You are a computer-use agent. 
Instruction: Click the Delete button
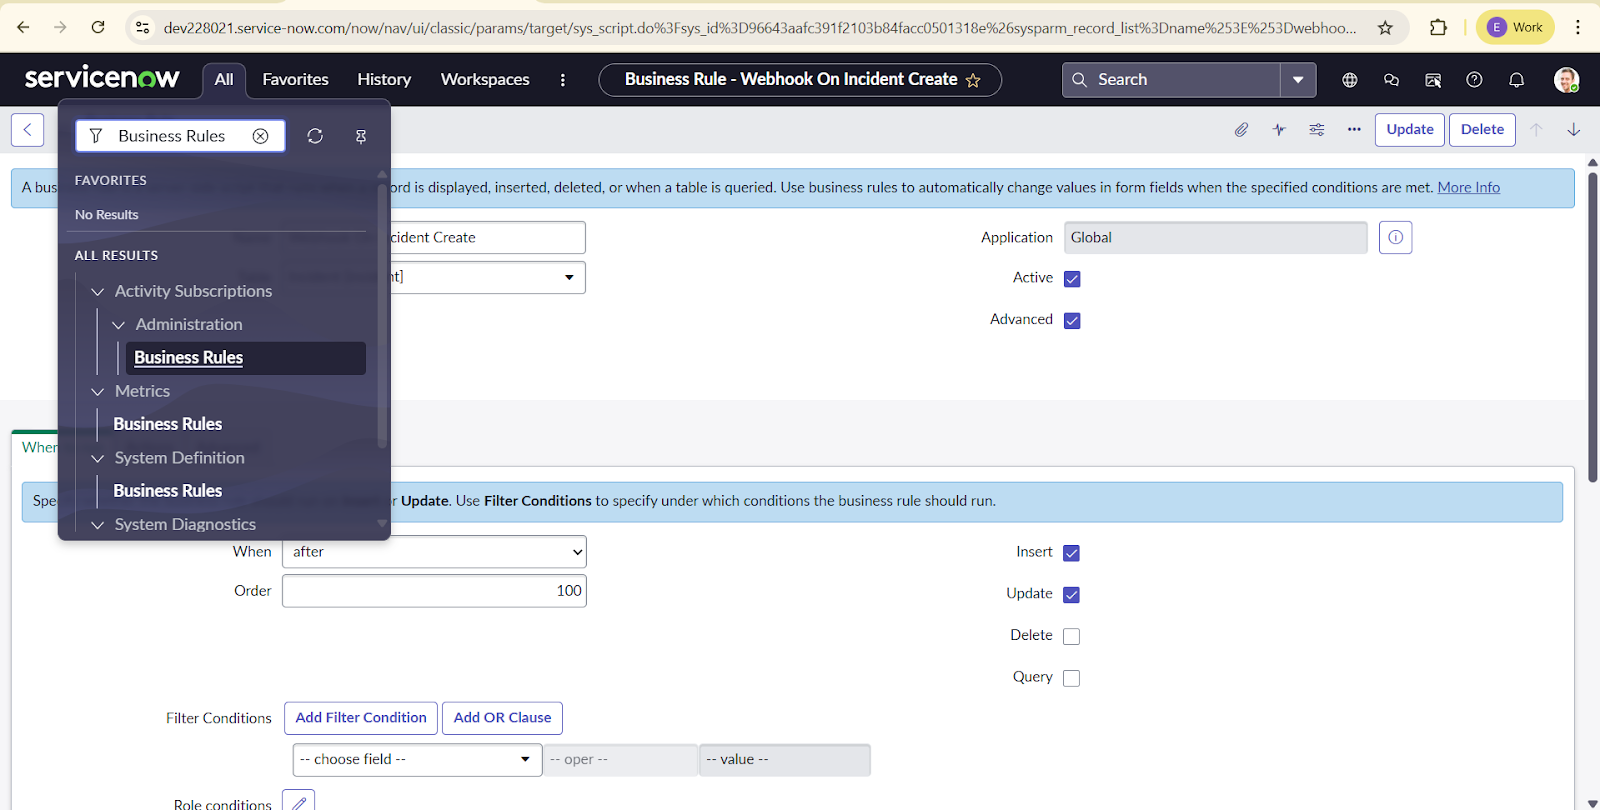tap(1482, 130)
